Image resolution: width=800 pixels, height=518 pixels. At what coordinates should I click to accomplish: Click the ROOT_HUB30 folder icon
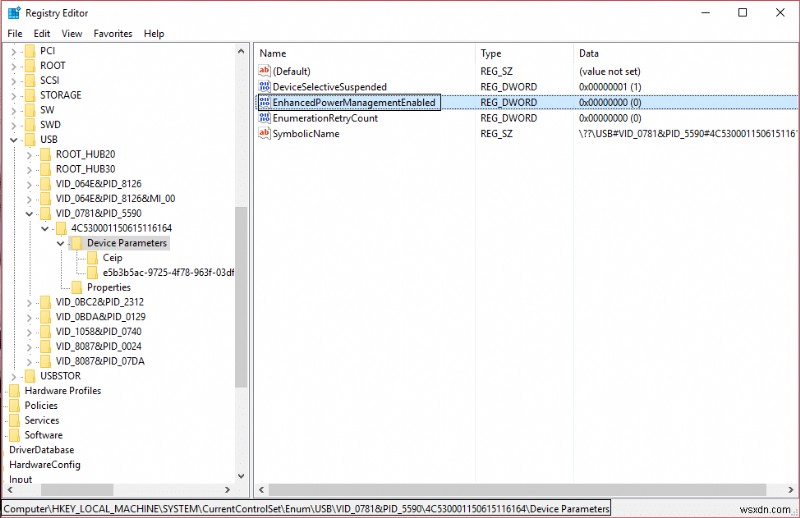46,169
